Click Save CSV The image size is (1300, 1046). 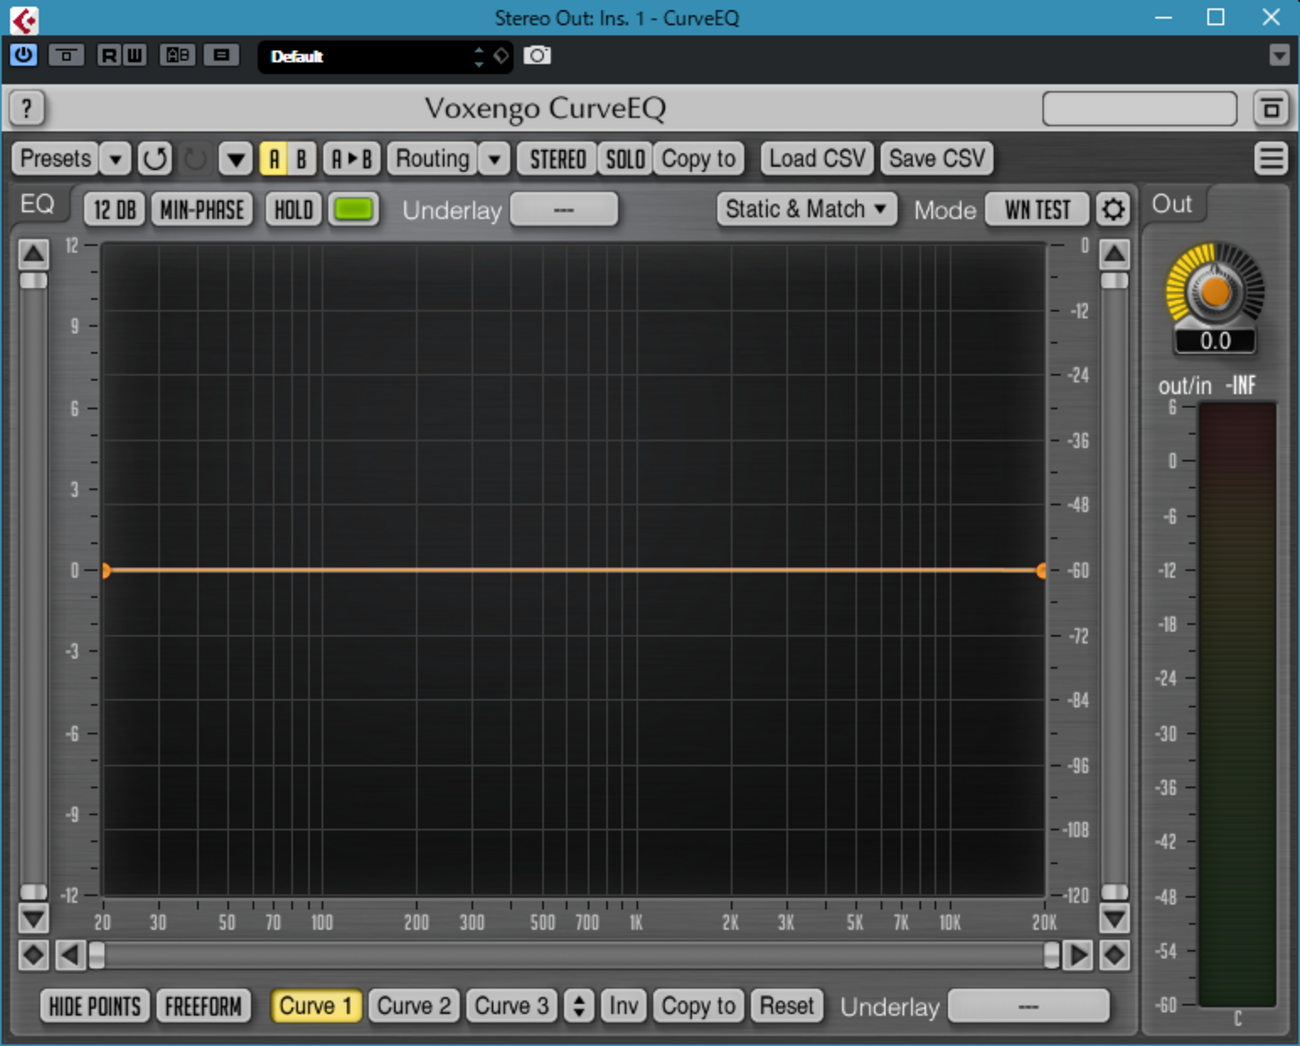pos(937,159)
